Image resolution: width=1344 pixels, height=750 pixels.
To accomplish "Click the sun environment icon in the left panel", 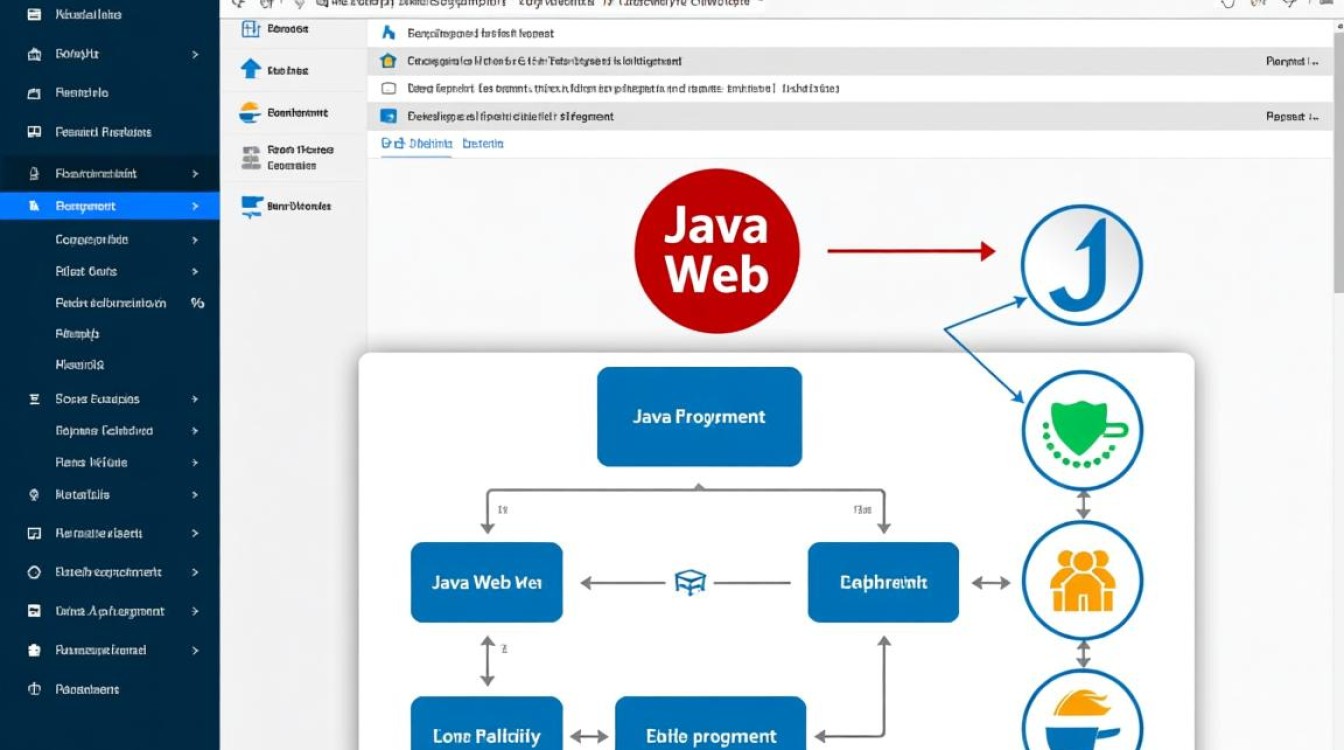I will tap(250, 111).
